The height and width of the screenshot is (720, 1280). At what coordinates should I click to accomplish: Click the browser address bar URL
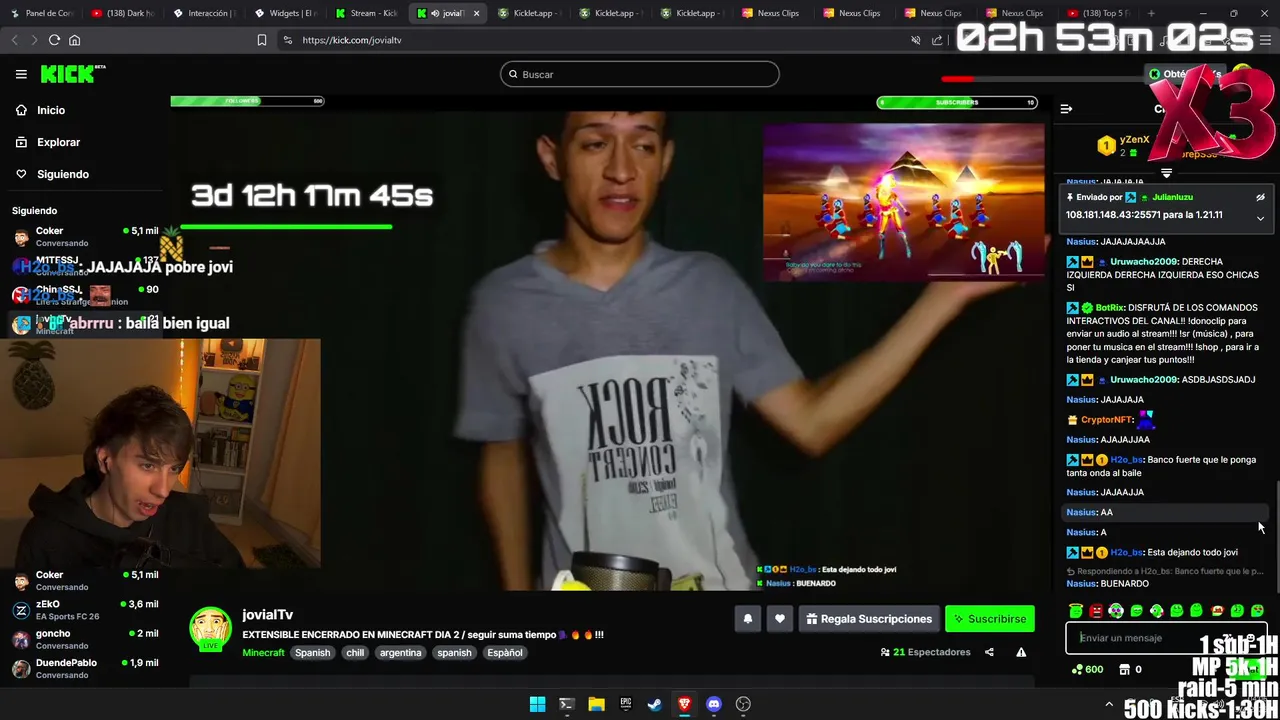pyautogui.click(x=352, y=40)
